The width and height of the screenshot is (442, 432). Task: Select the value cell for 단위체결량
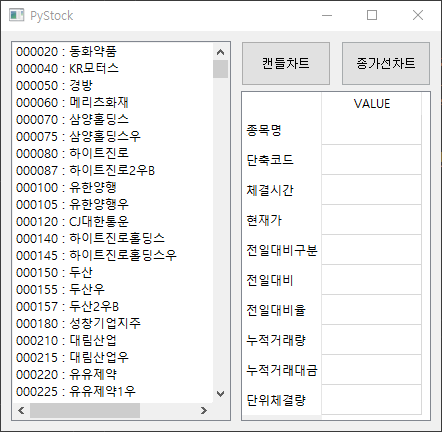[x=371, y=400]
